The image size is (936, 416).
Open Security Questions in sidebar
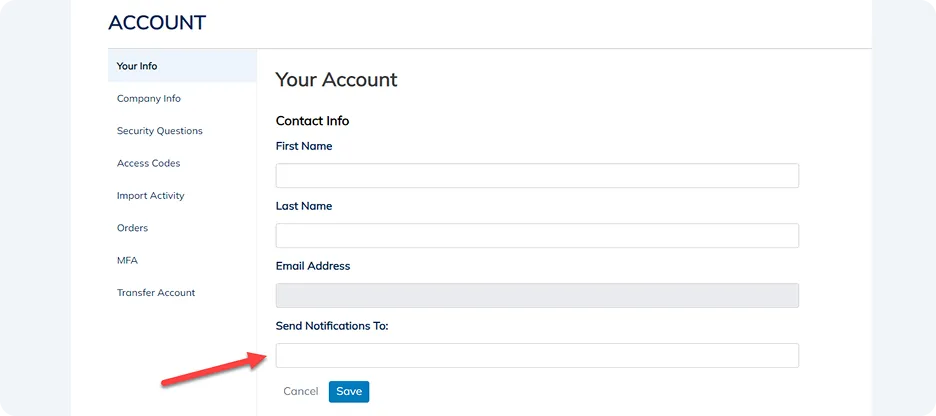coord(159,131)
